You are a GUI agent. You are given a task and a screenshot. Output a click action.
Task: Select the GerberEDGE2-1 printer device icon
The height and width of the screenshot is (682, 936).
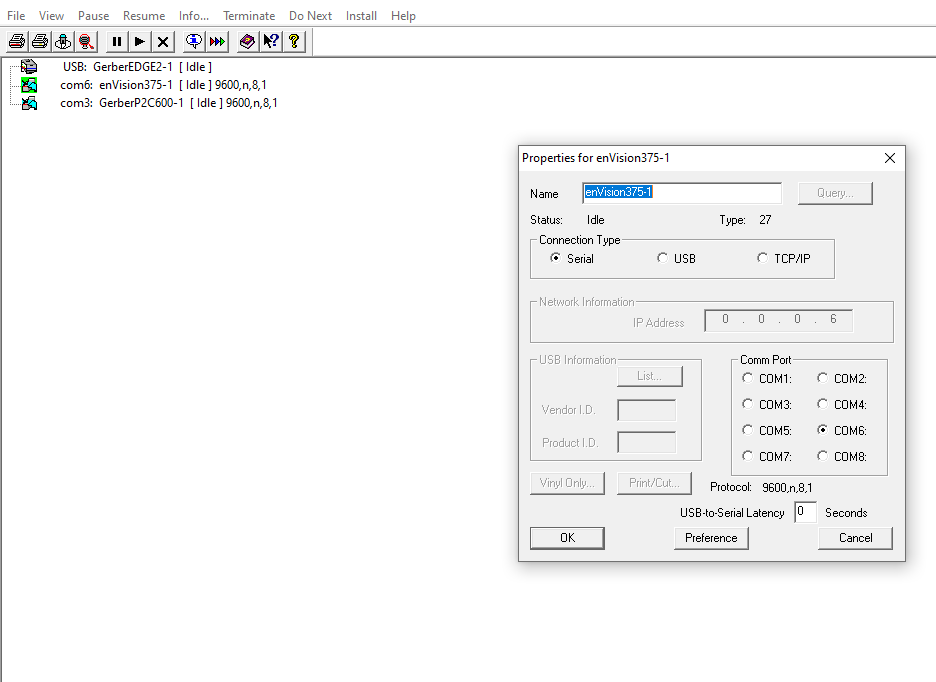[x=29, y=66]
